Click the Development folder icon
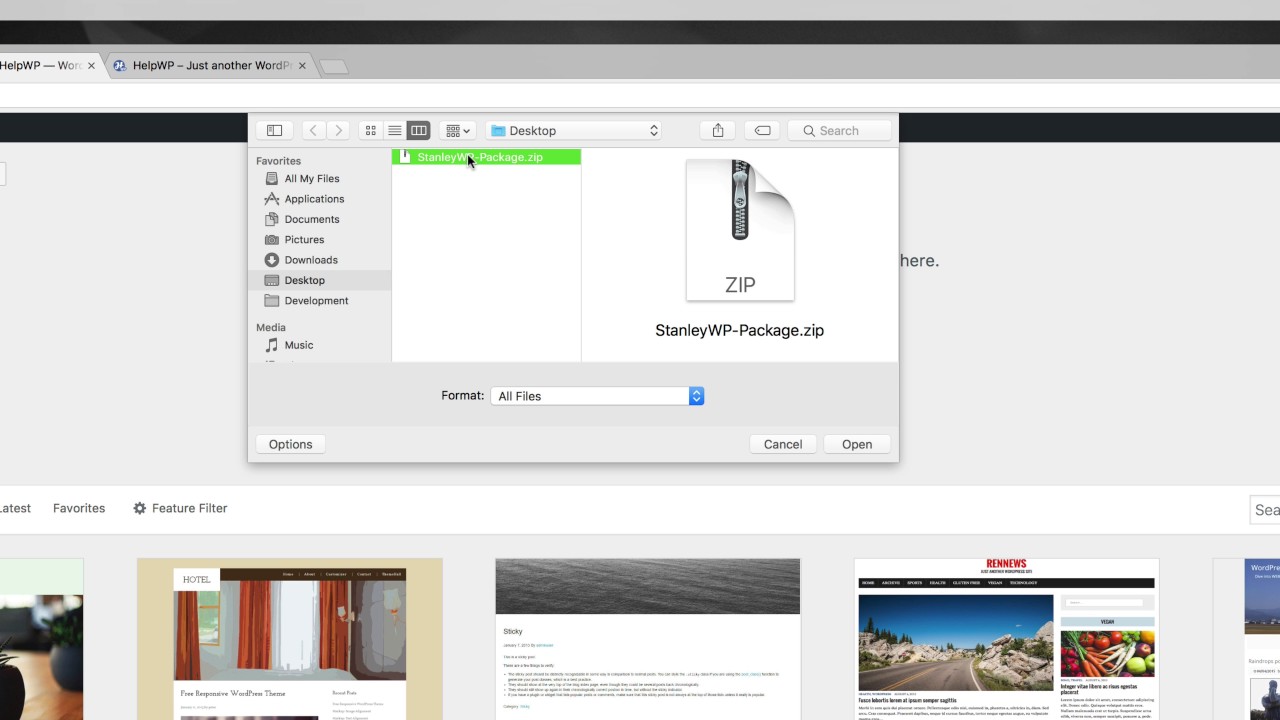This screenshot has width=1280, height=720. tap(272, 301)
